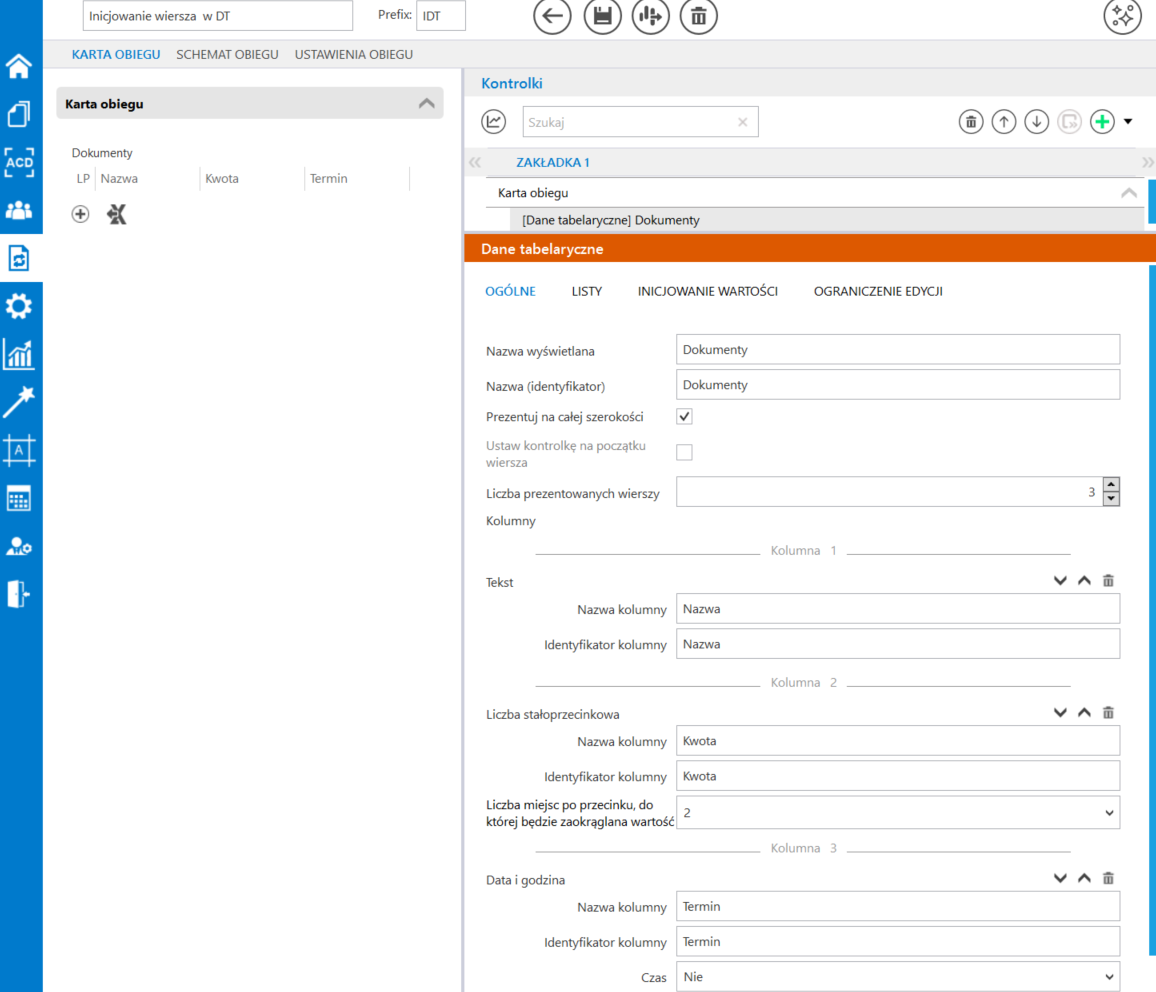Decrease the 'Liczba prezentowanych wierszy' value

click(1111, 498)
